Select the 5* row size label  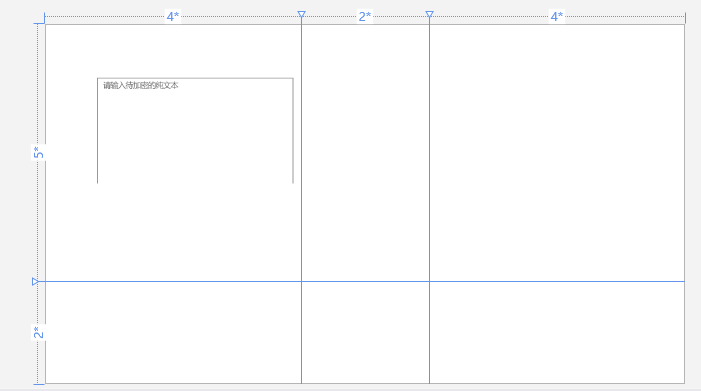tap(38, 152)
